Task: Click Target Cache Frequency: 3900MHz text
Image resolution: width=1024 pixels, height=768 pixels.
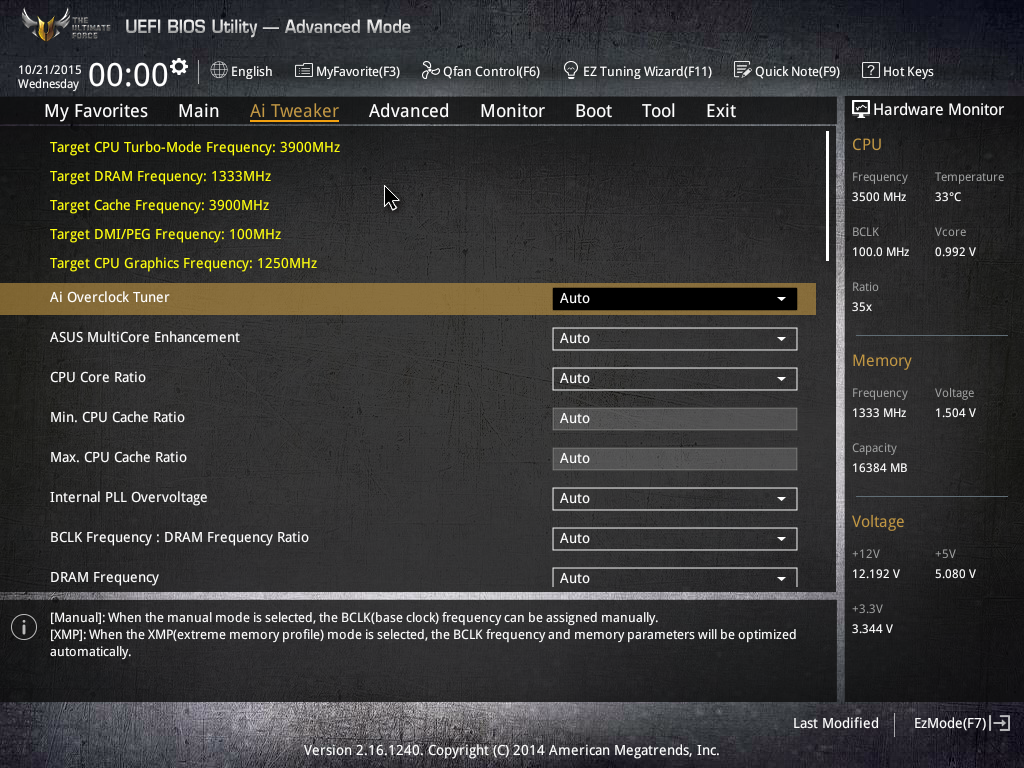Action: click(x=159, y=205)
